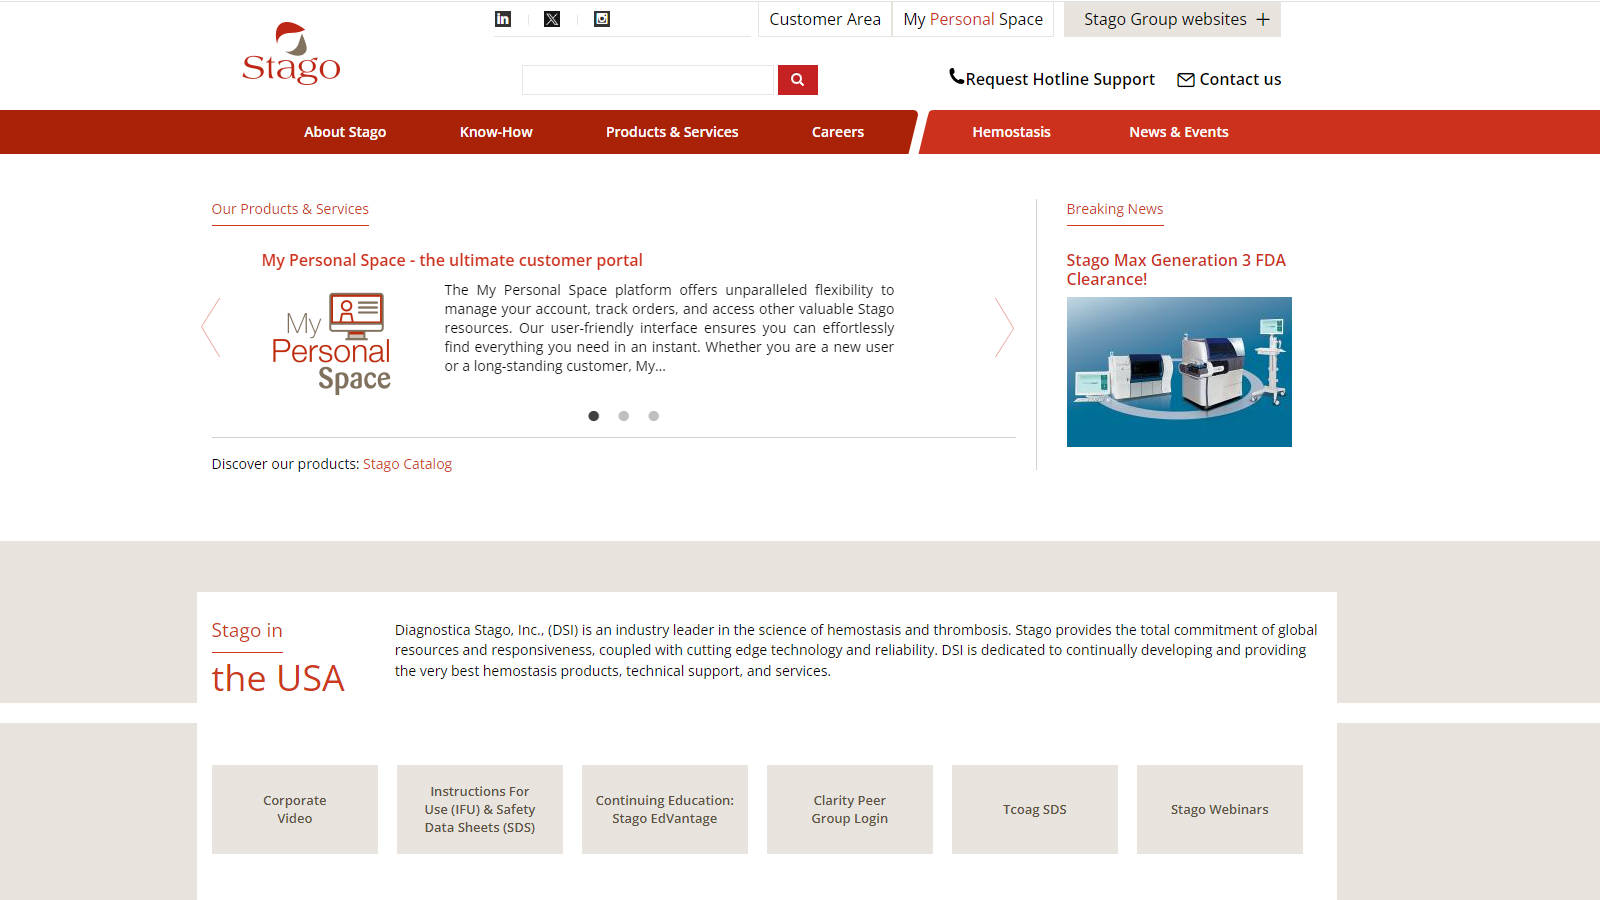Click Request Hotline Support
Screen dimensions: 1600x900
pos(1052,79)
